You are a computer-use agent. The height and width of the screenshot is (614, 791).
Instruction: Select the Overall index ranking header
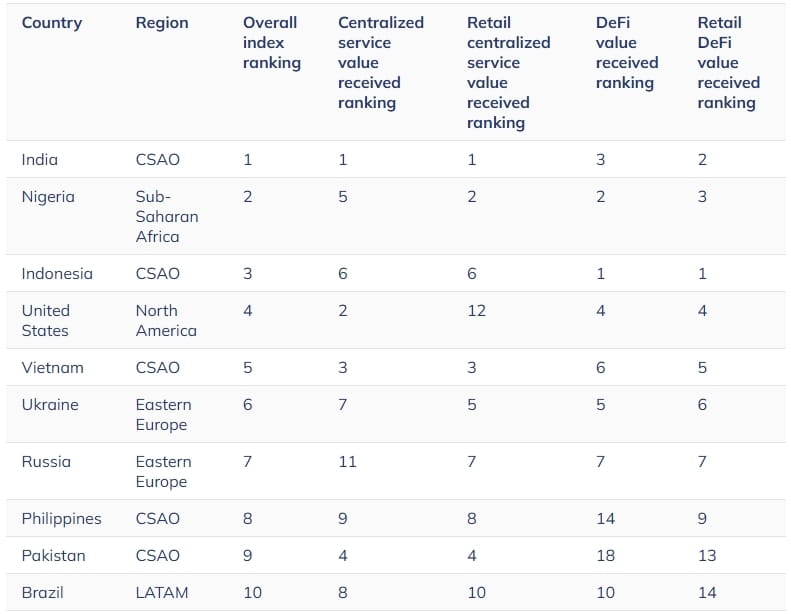(x=272, y=42)
